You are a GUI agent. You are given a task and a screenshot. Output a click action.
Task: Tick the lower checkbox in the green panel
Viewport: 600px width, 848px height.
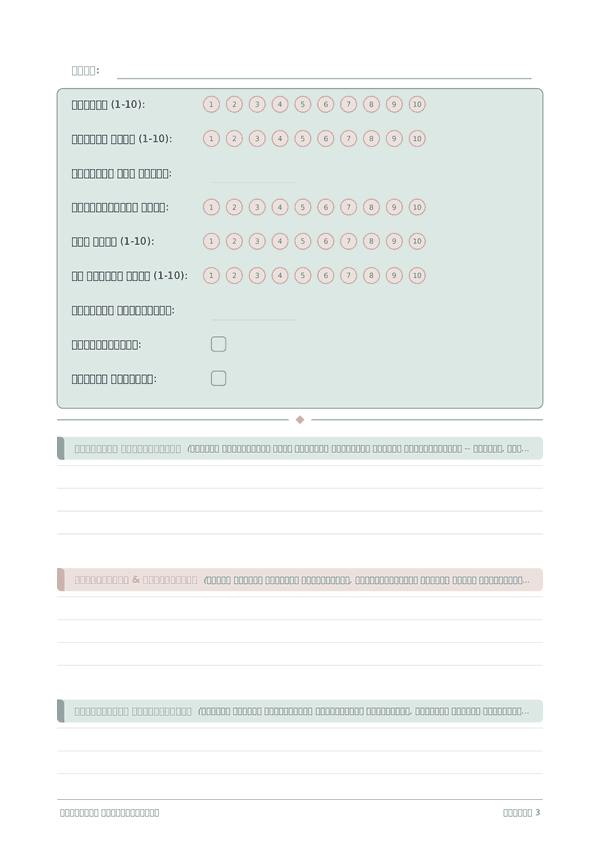219,379
